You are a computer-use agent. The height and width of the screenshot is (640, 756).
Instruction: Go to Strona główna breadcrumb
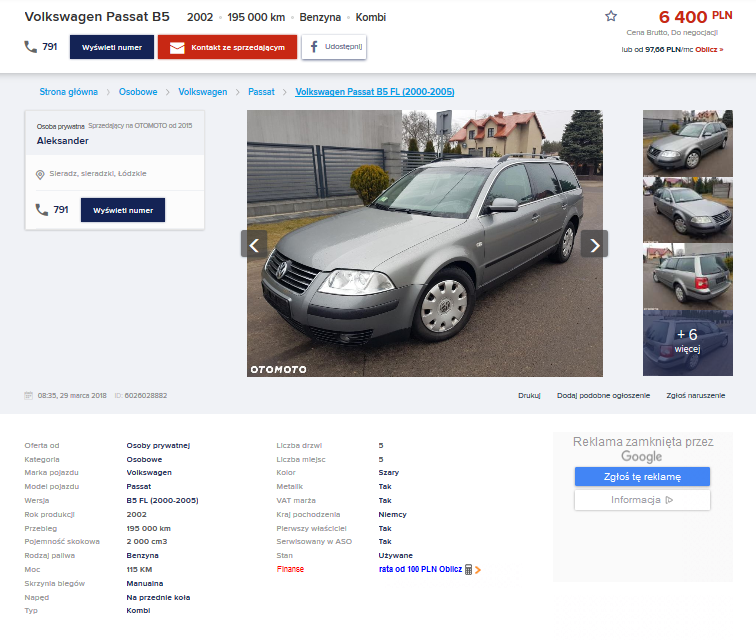click(x=68, y=92)
